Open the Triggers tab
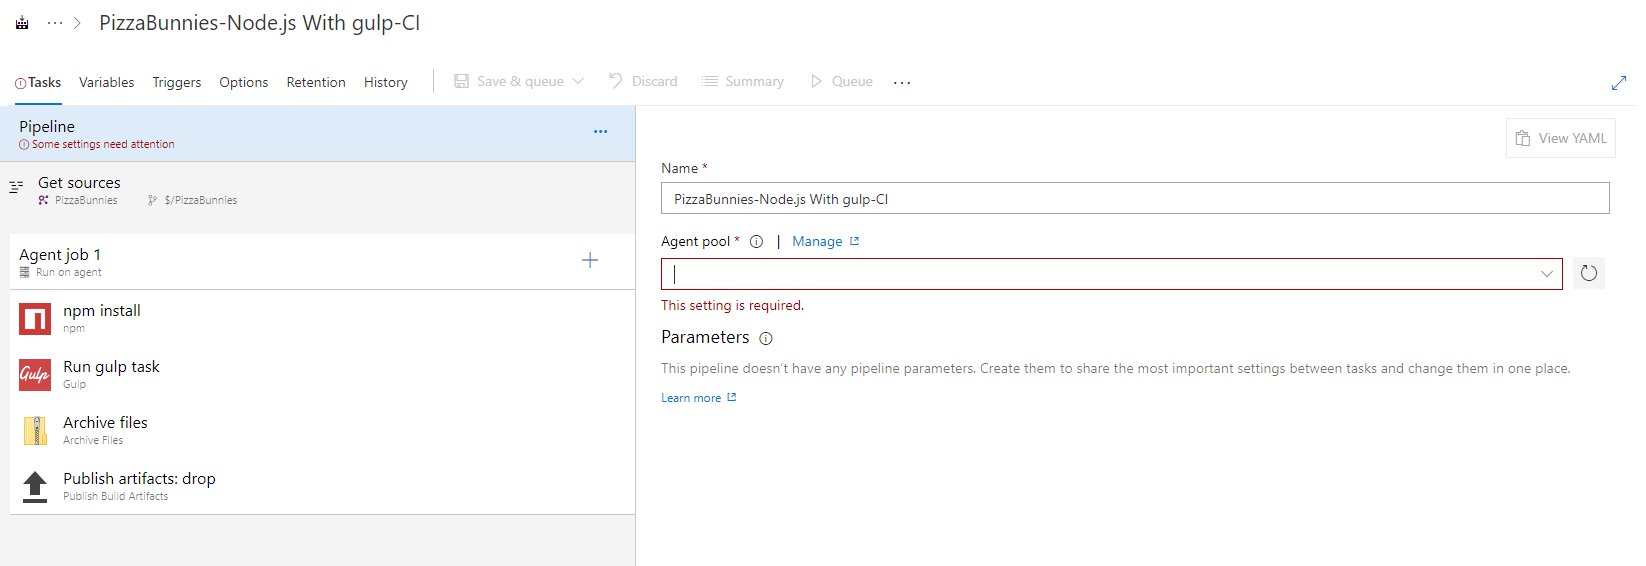Screen dimensions: 1646x566 pos(177,82)
